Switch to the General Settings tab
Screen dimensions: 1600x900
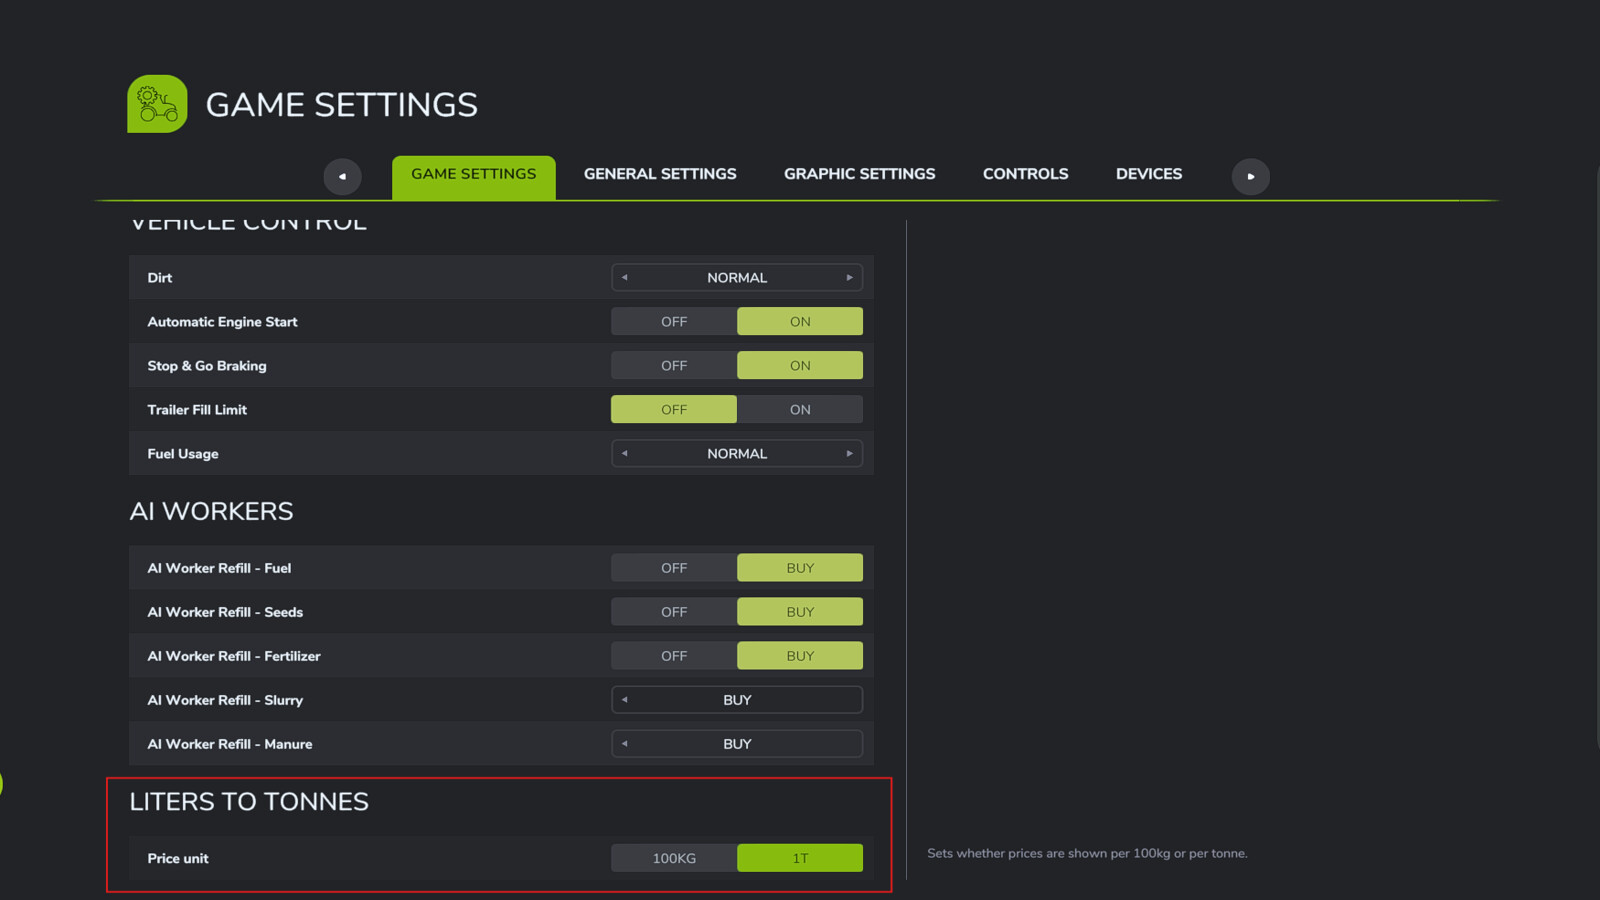coord(660,174)
